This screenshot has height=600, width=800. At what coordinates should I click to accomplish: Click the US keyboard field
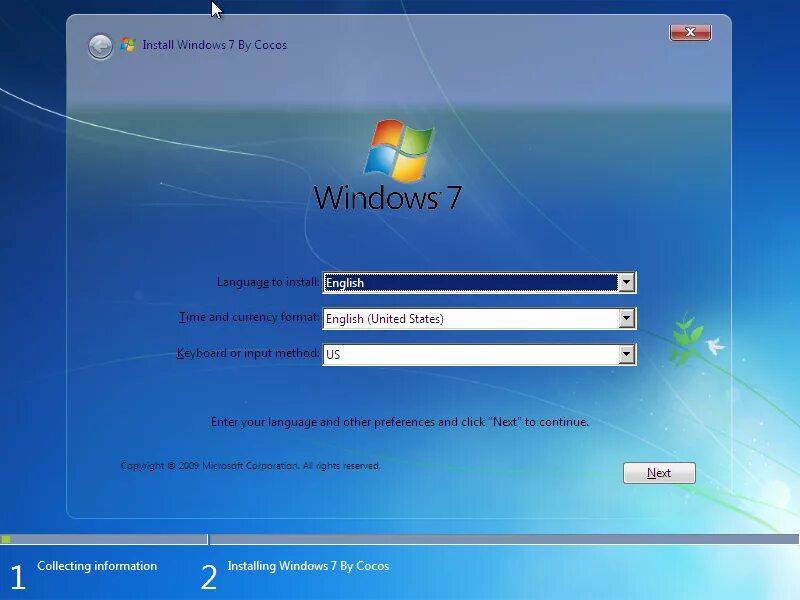tap(479, 354)
